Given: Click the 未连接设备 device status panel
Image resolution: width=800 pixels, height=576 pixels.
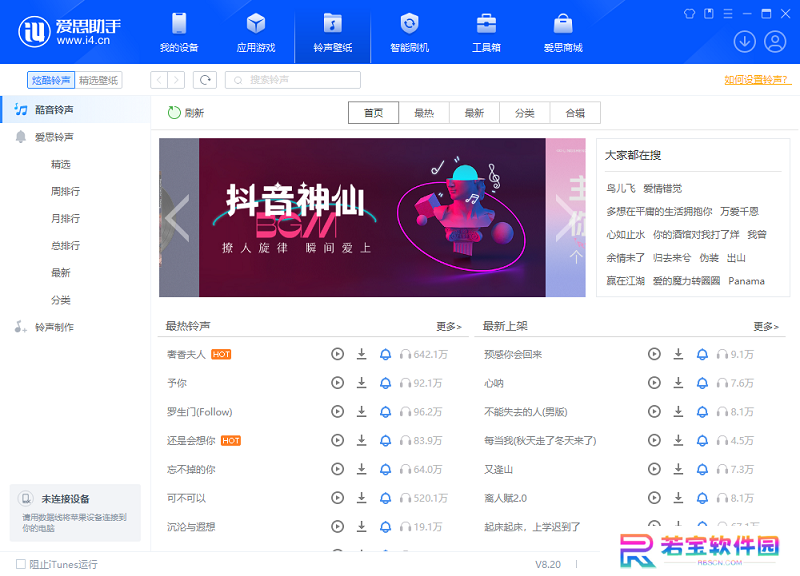Looking at the screenshot, I should coord(75,513).
